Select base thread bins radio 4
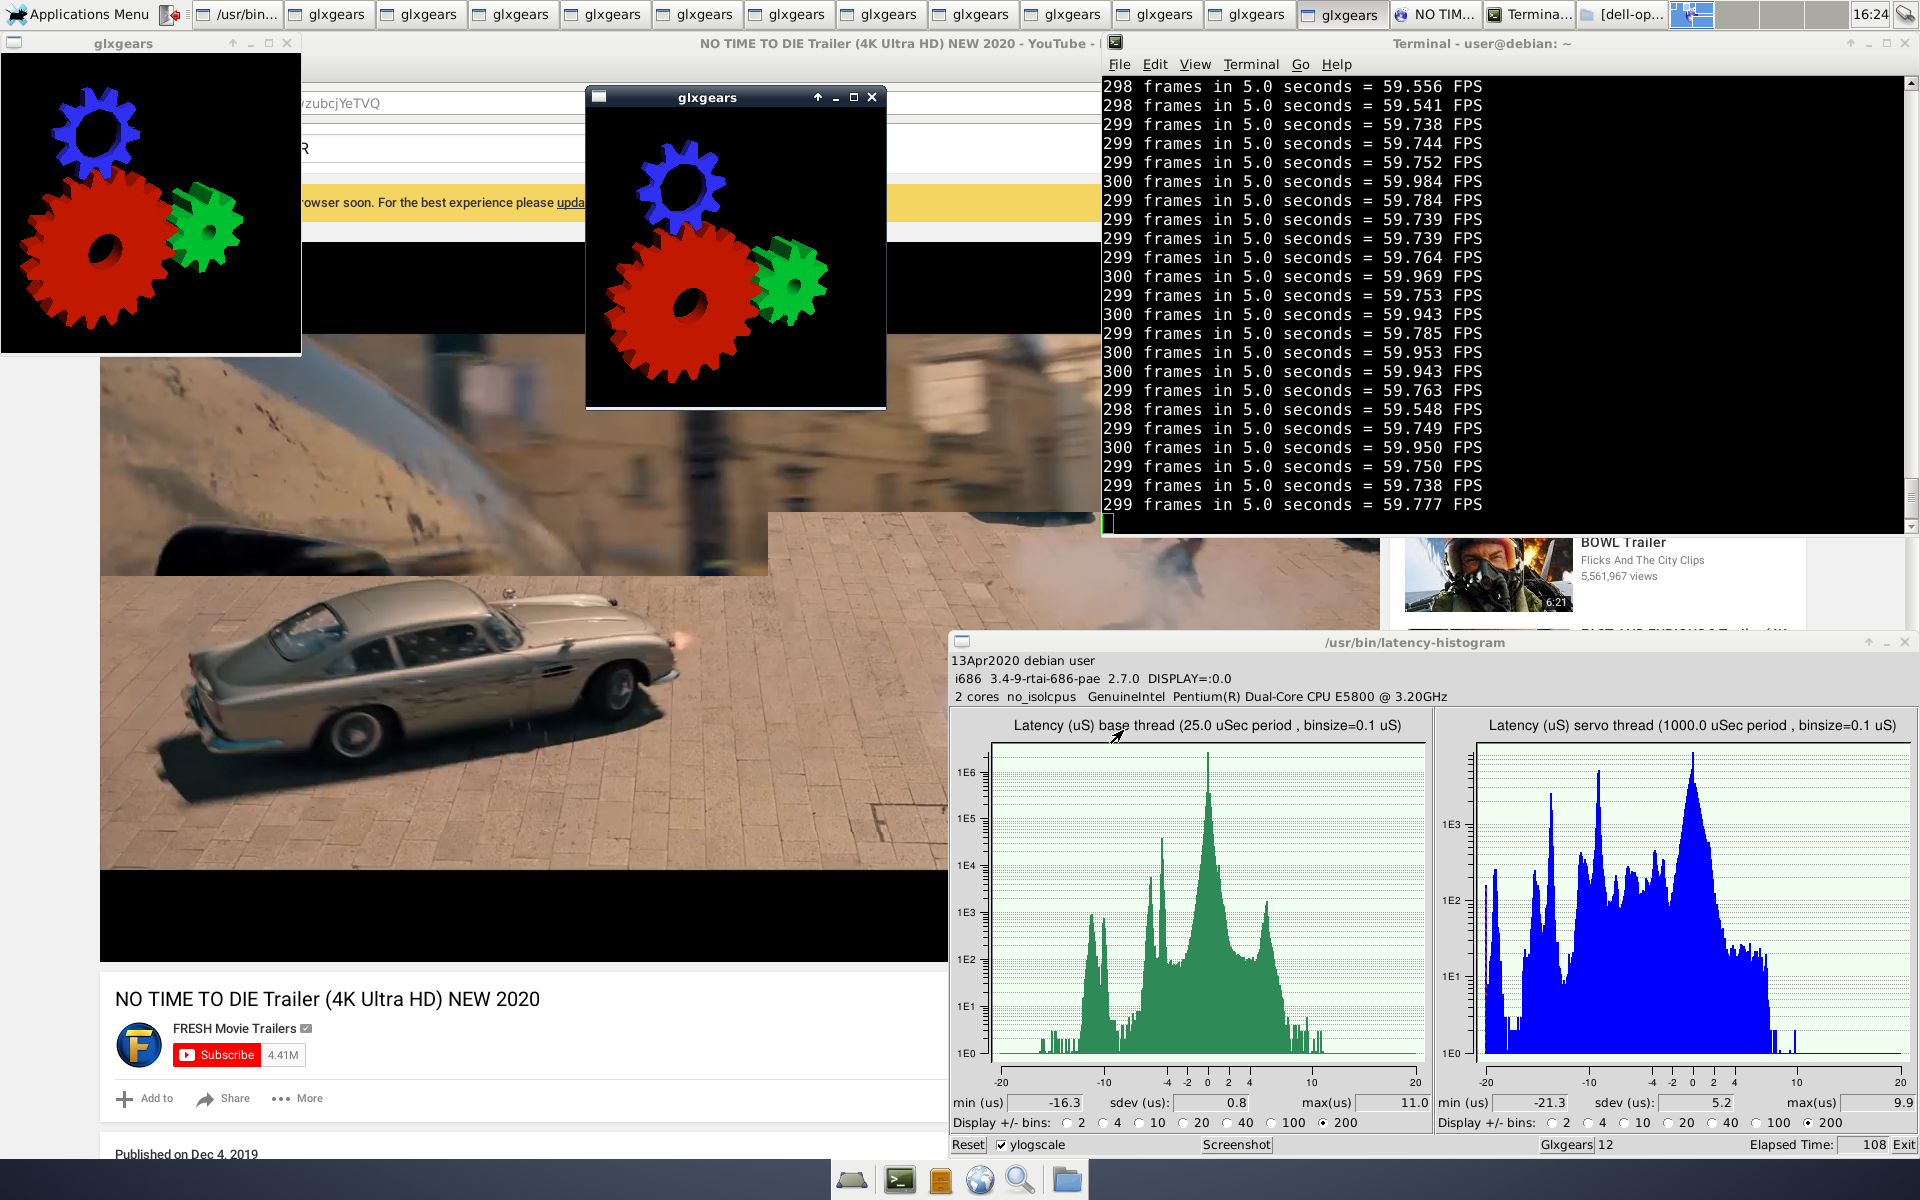This screenshot has width=1920, height=1200. coord(1103,1123)
